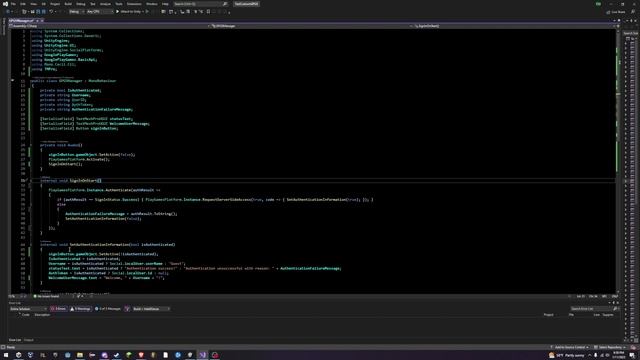Click the Visual Studio search box
Screen dimensions: 640x360
[200, 4]
